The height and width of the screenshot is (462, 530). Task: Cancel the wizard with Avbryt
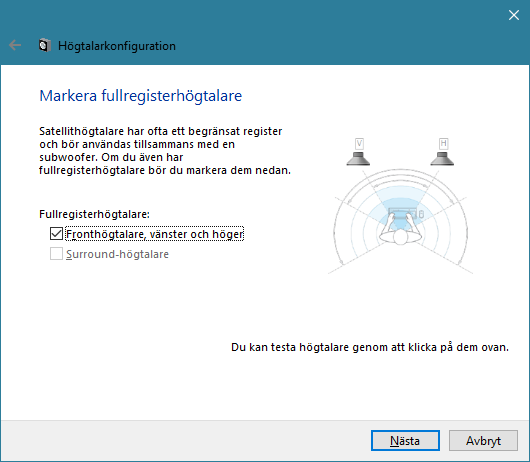tap(483, 440)
